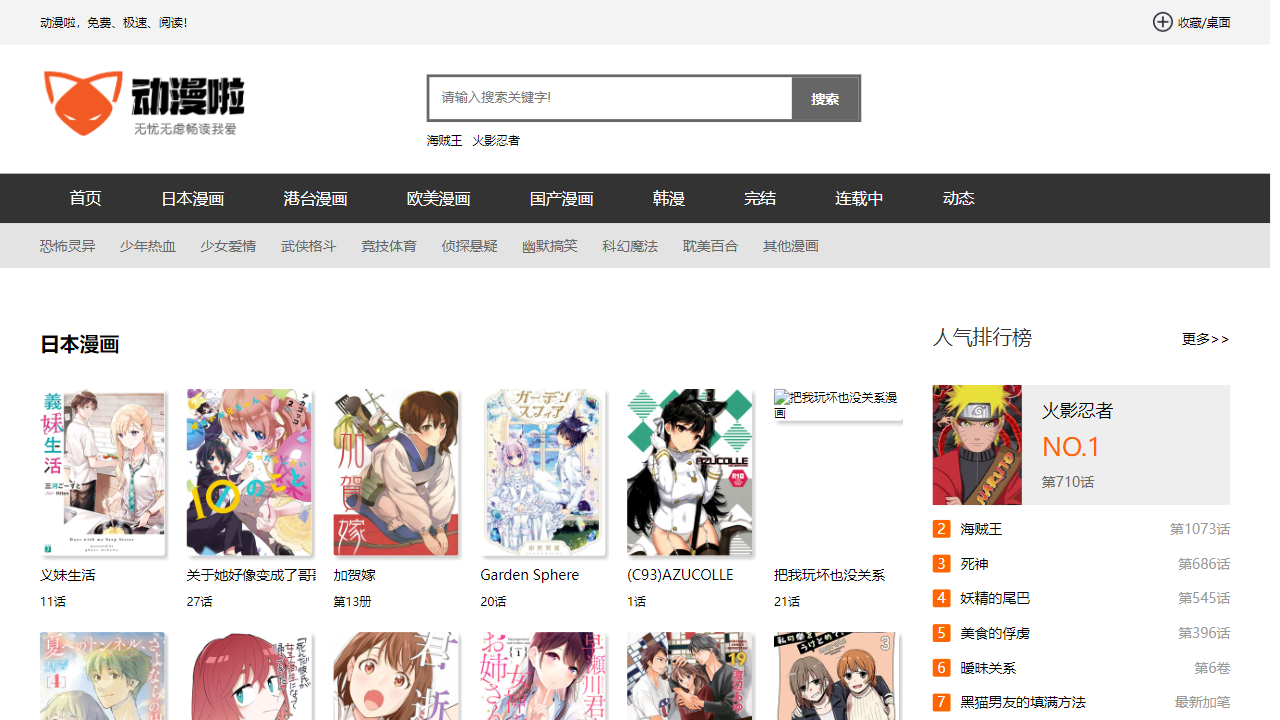Select the 耽美百合 genre

711,246
